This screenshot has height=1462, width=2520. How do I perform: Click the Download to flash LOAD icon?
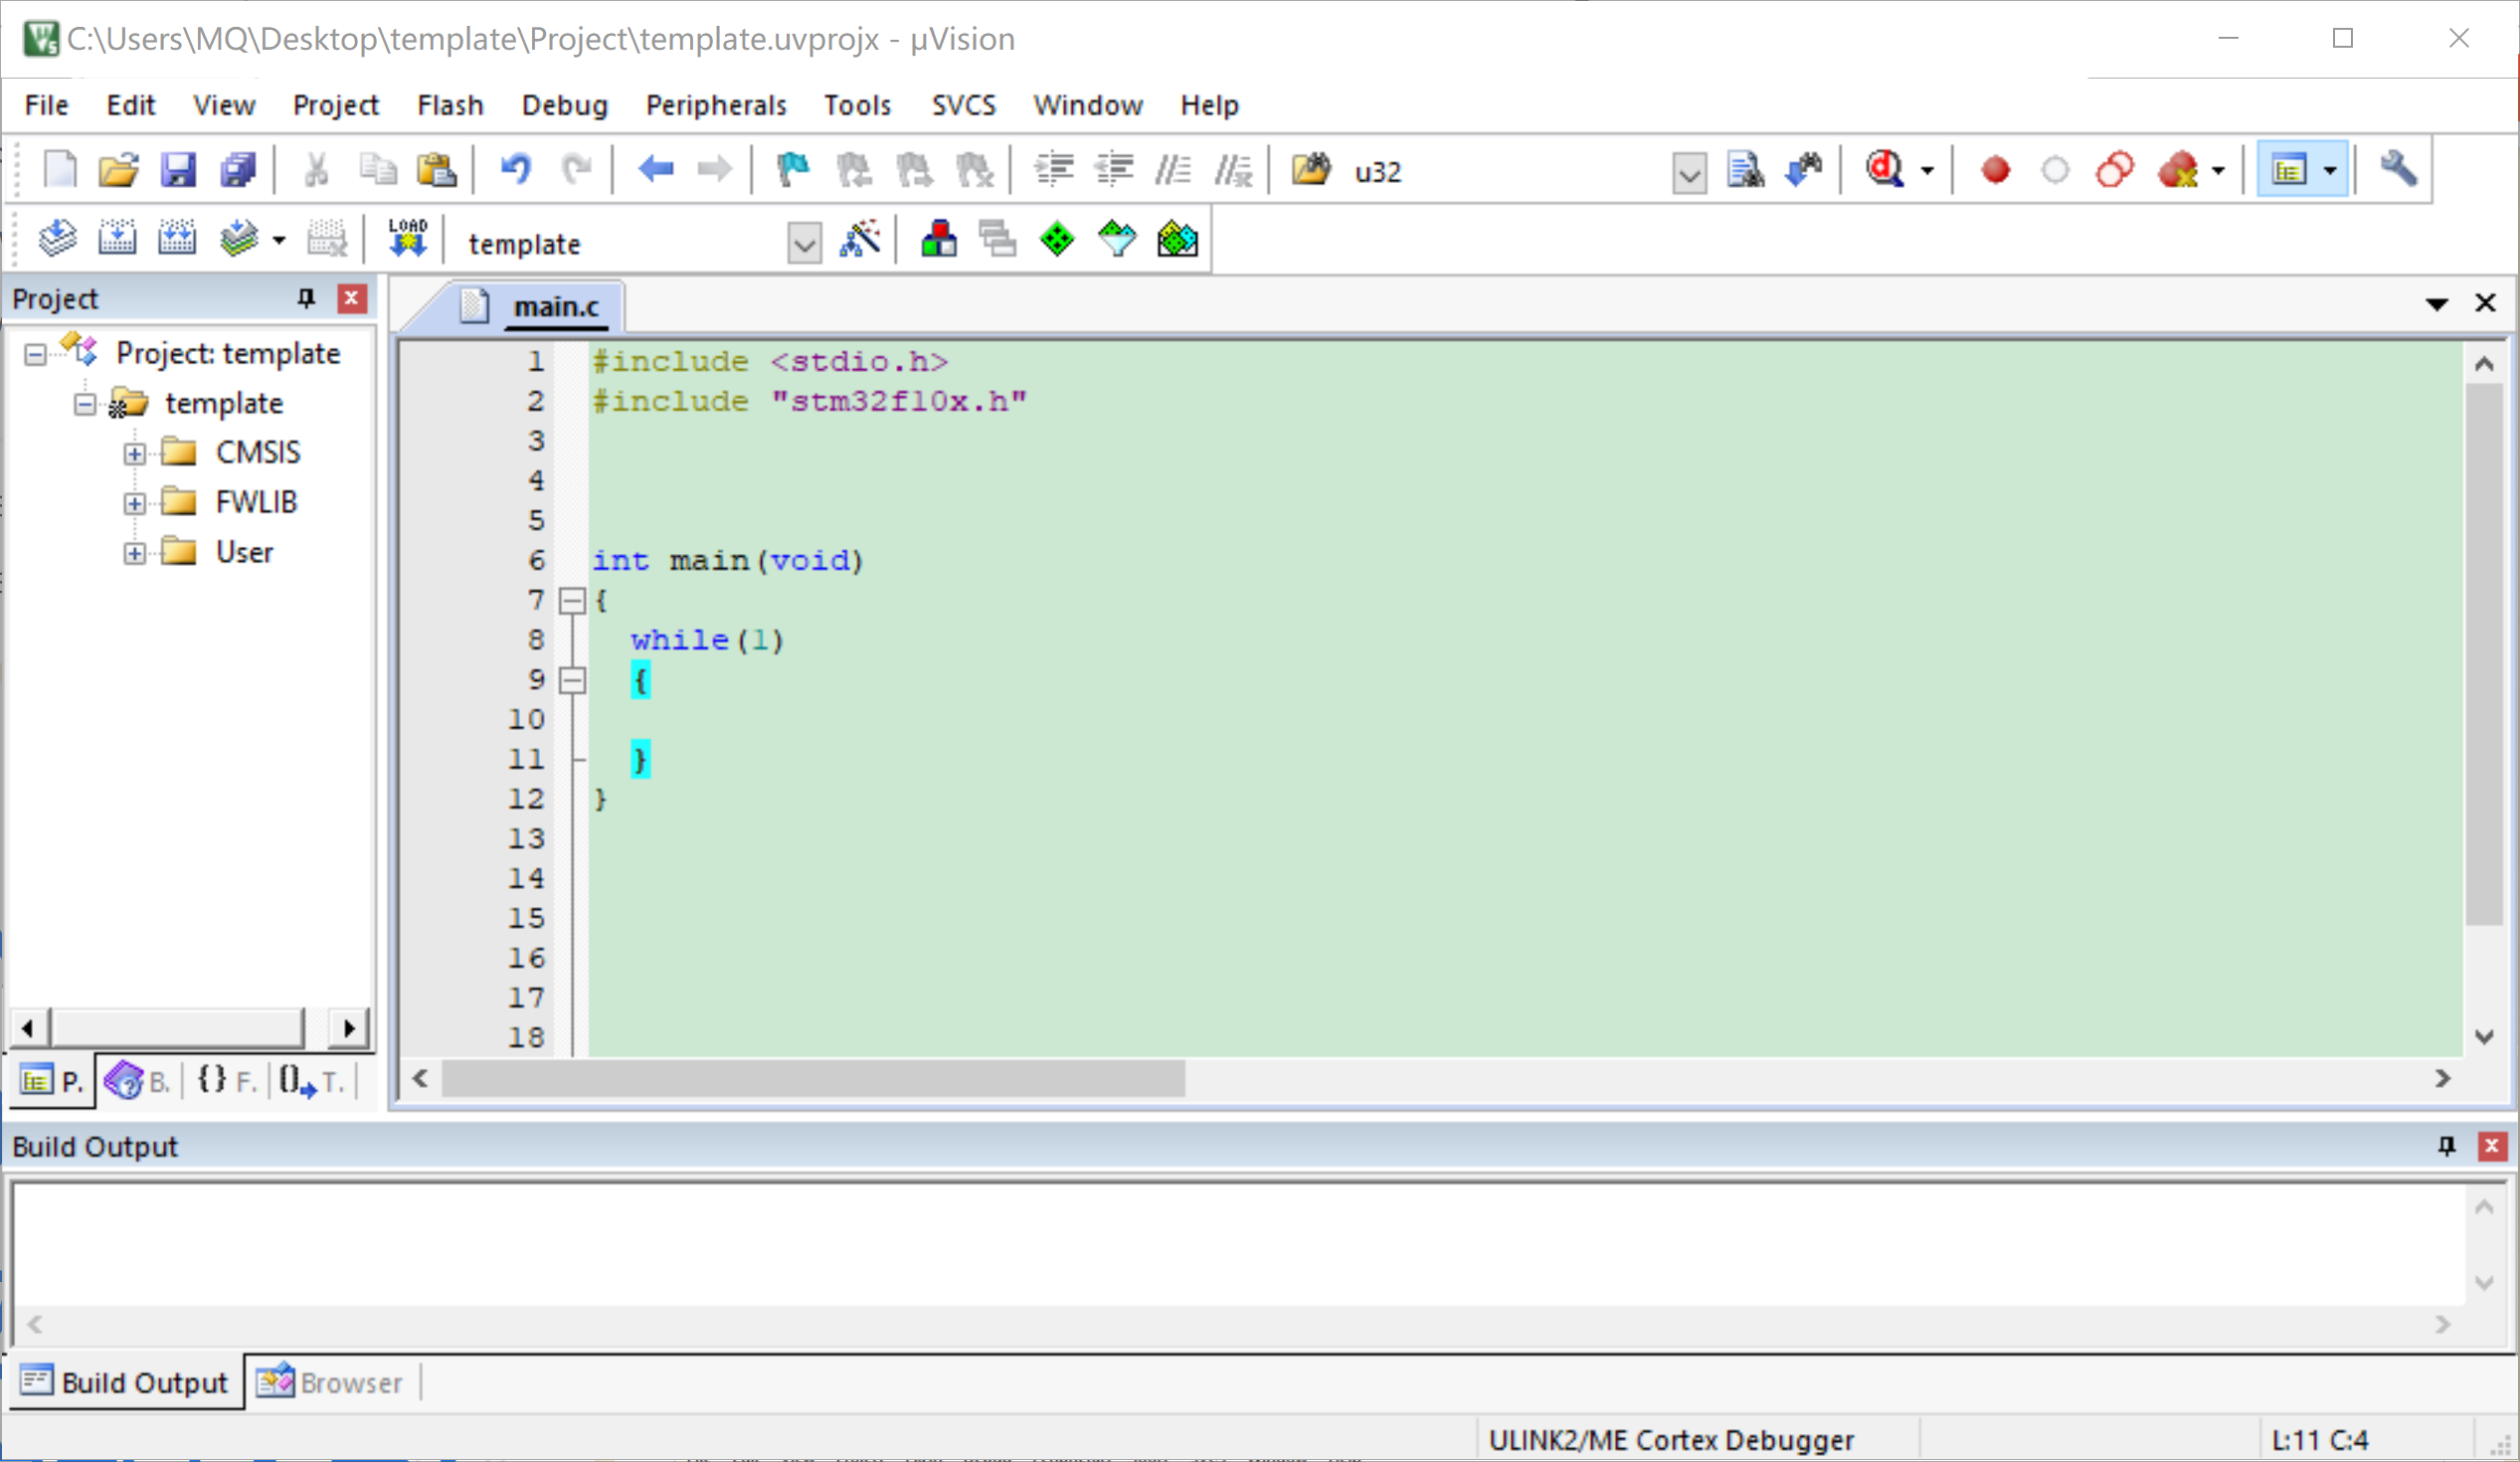[407, 240]
